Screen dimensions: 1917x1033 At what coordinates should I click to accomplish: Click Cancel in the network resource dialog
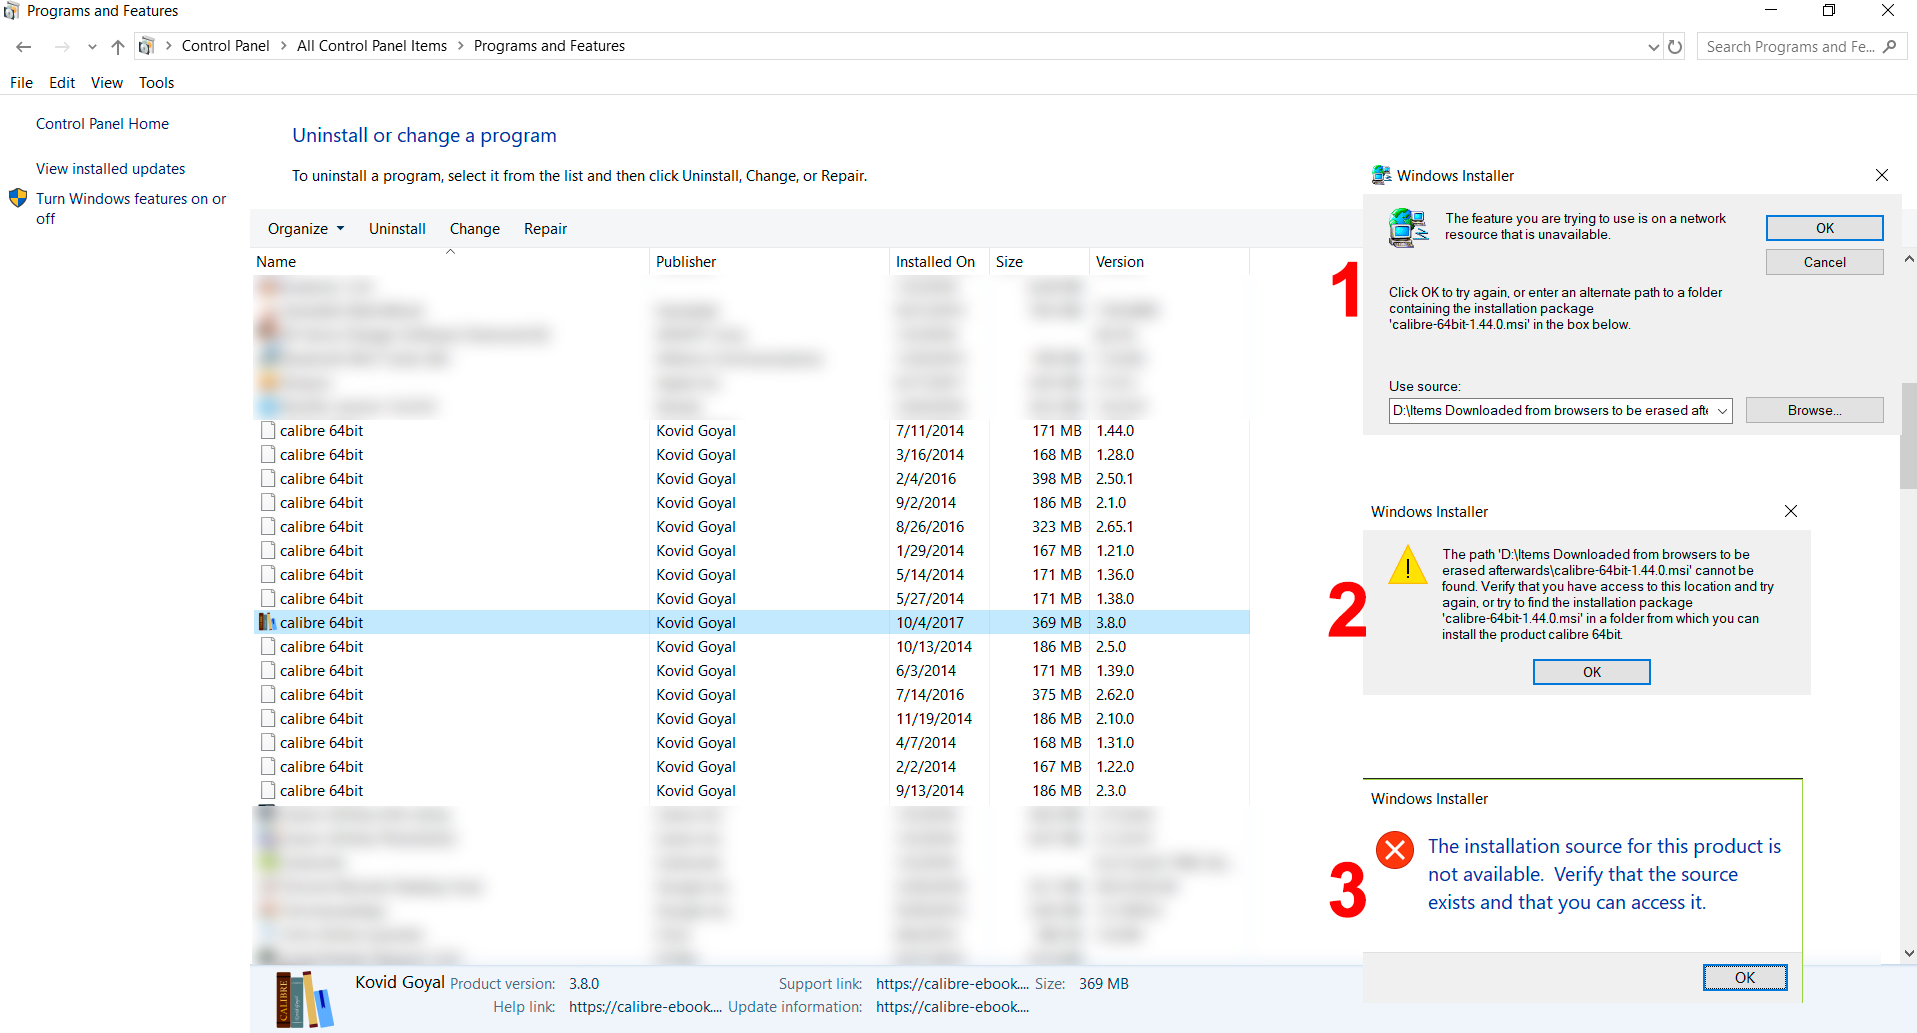pyautogui.click(x=1825, y=262)
